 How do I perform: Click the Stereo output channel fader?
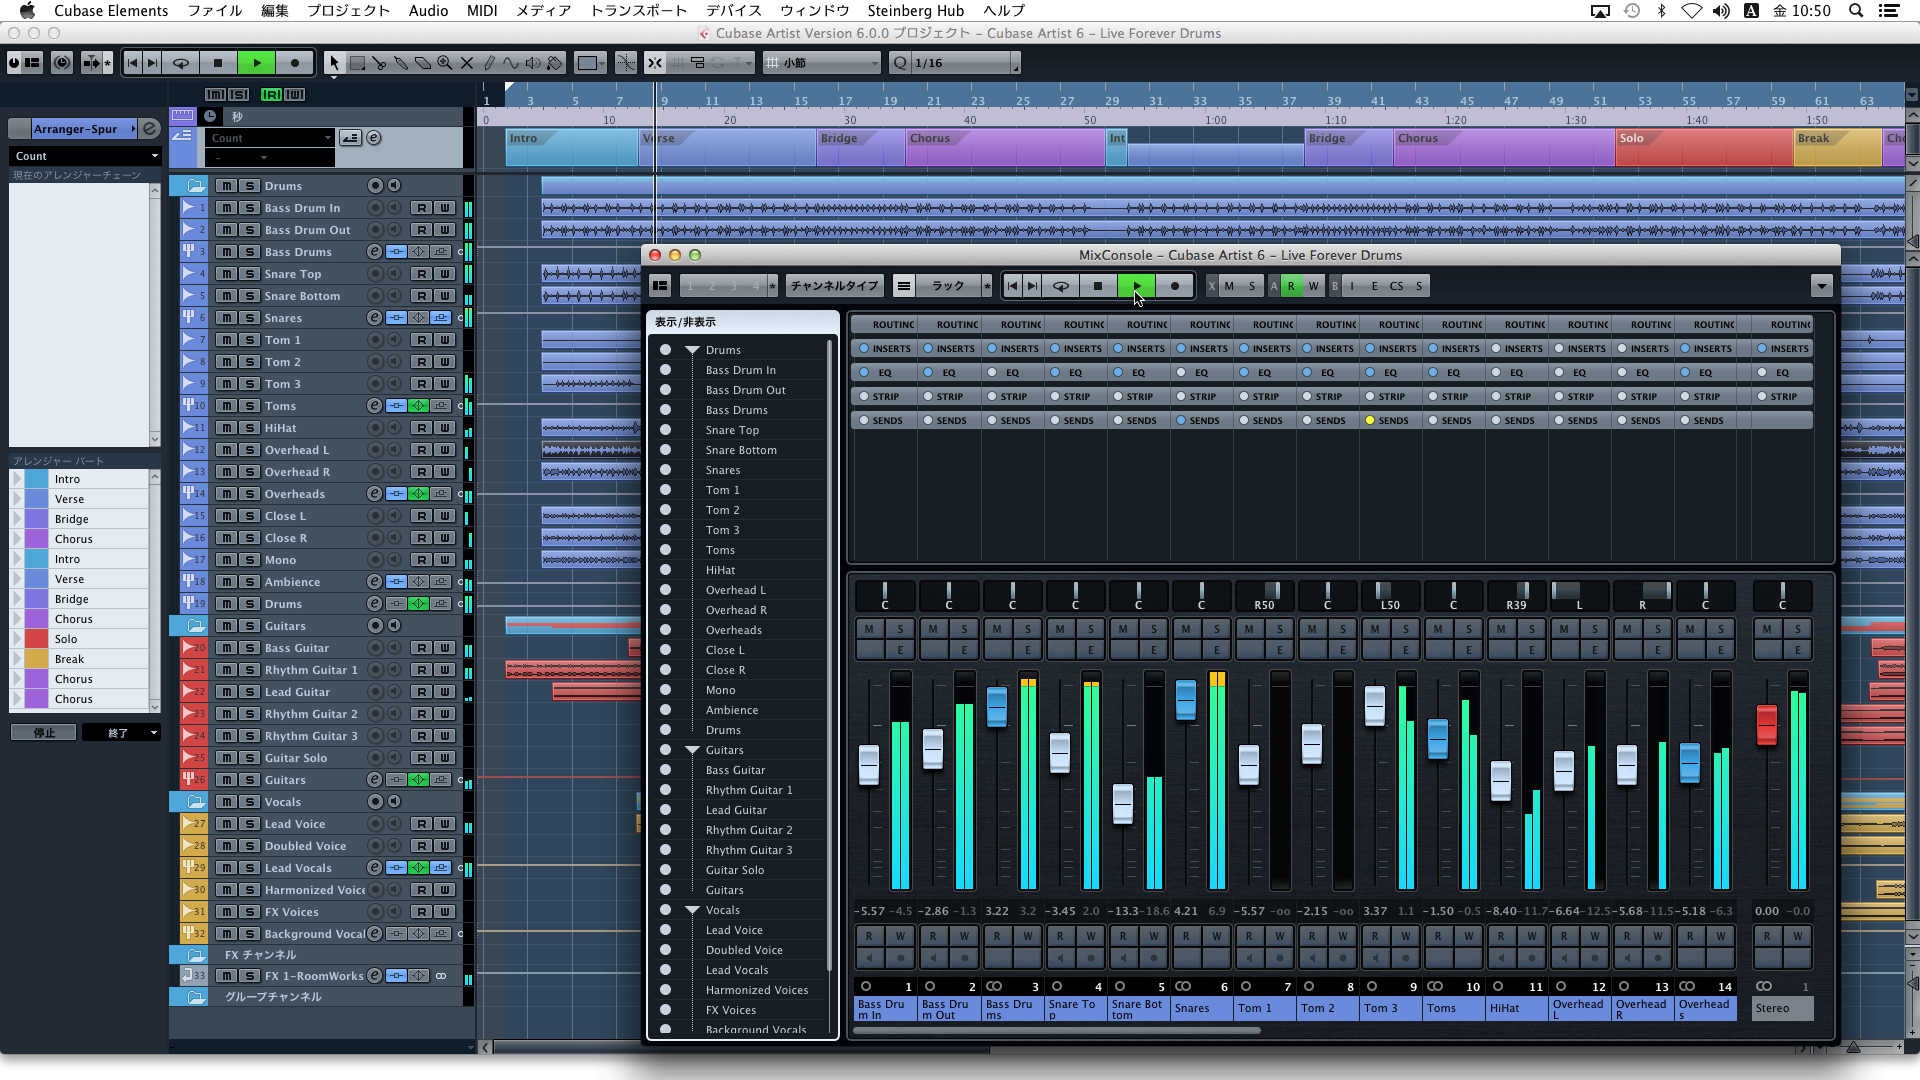click(x=1767, y=724)
